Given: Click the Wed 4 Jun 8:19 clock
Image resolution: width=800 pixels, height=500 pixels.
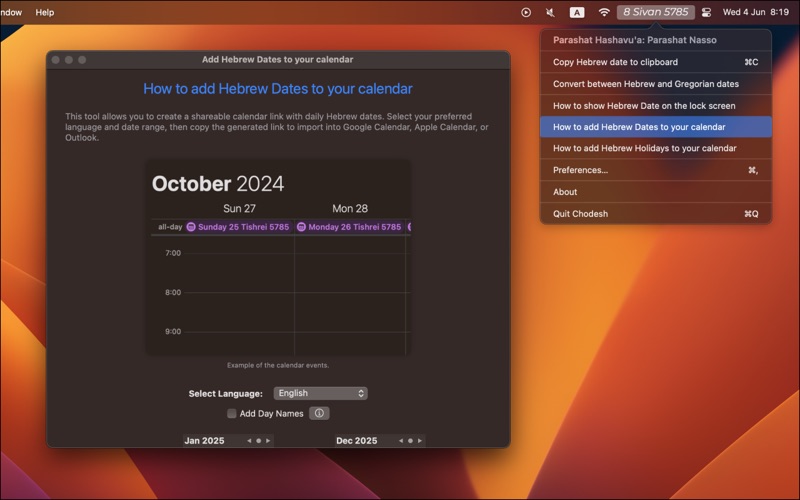Looking at the screenshot, I should (x=755, y=12).
